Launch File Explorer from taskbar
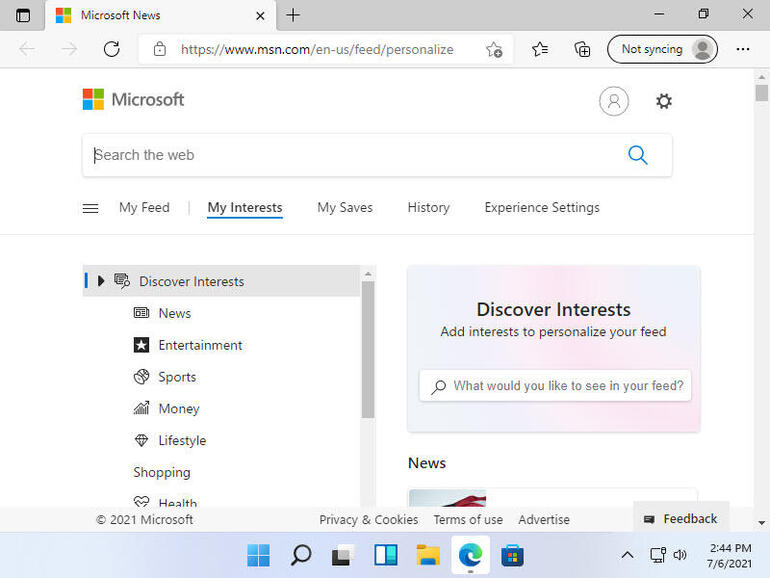This screenshot has width=770, height=578. 428,555
